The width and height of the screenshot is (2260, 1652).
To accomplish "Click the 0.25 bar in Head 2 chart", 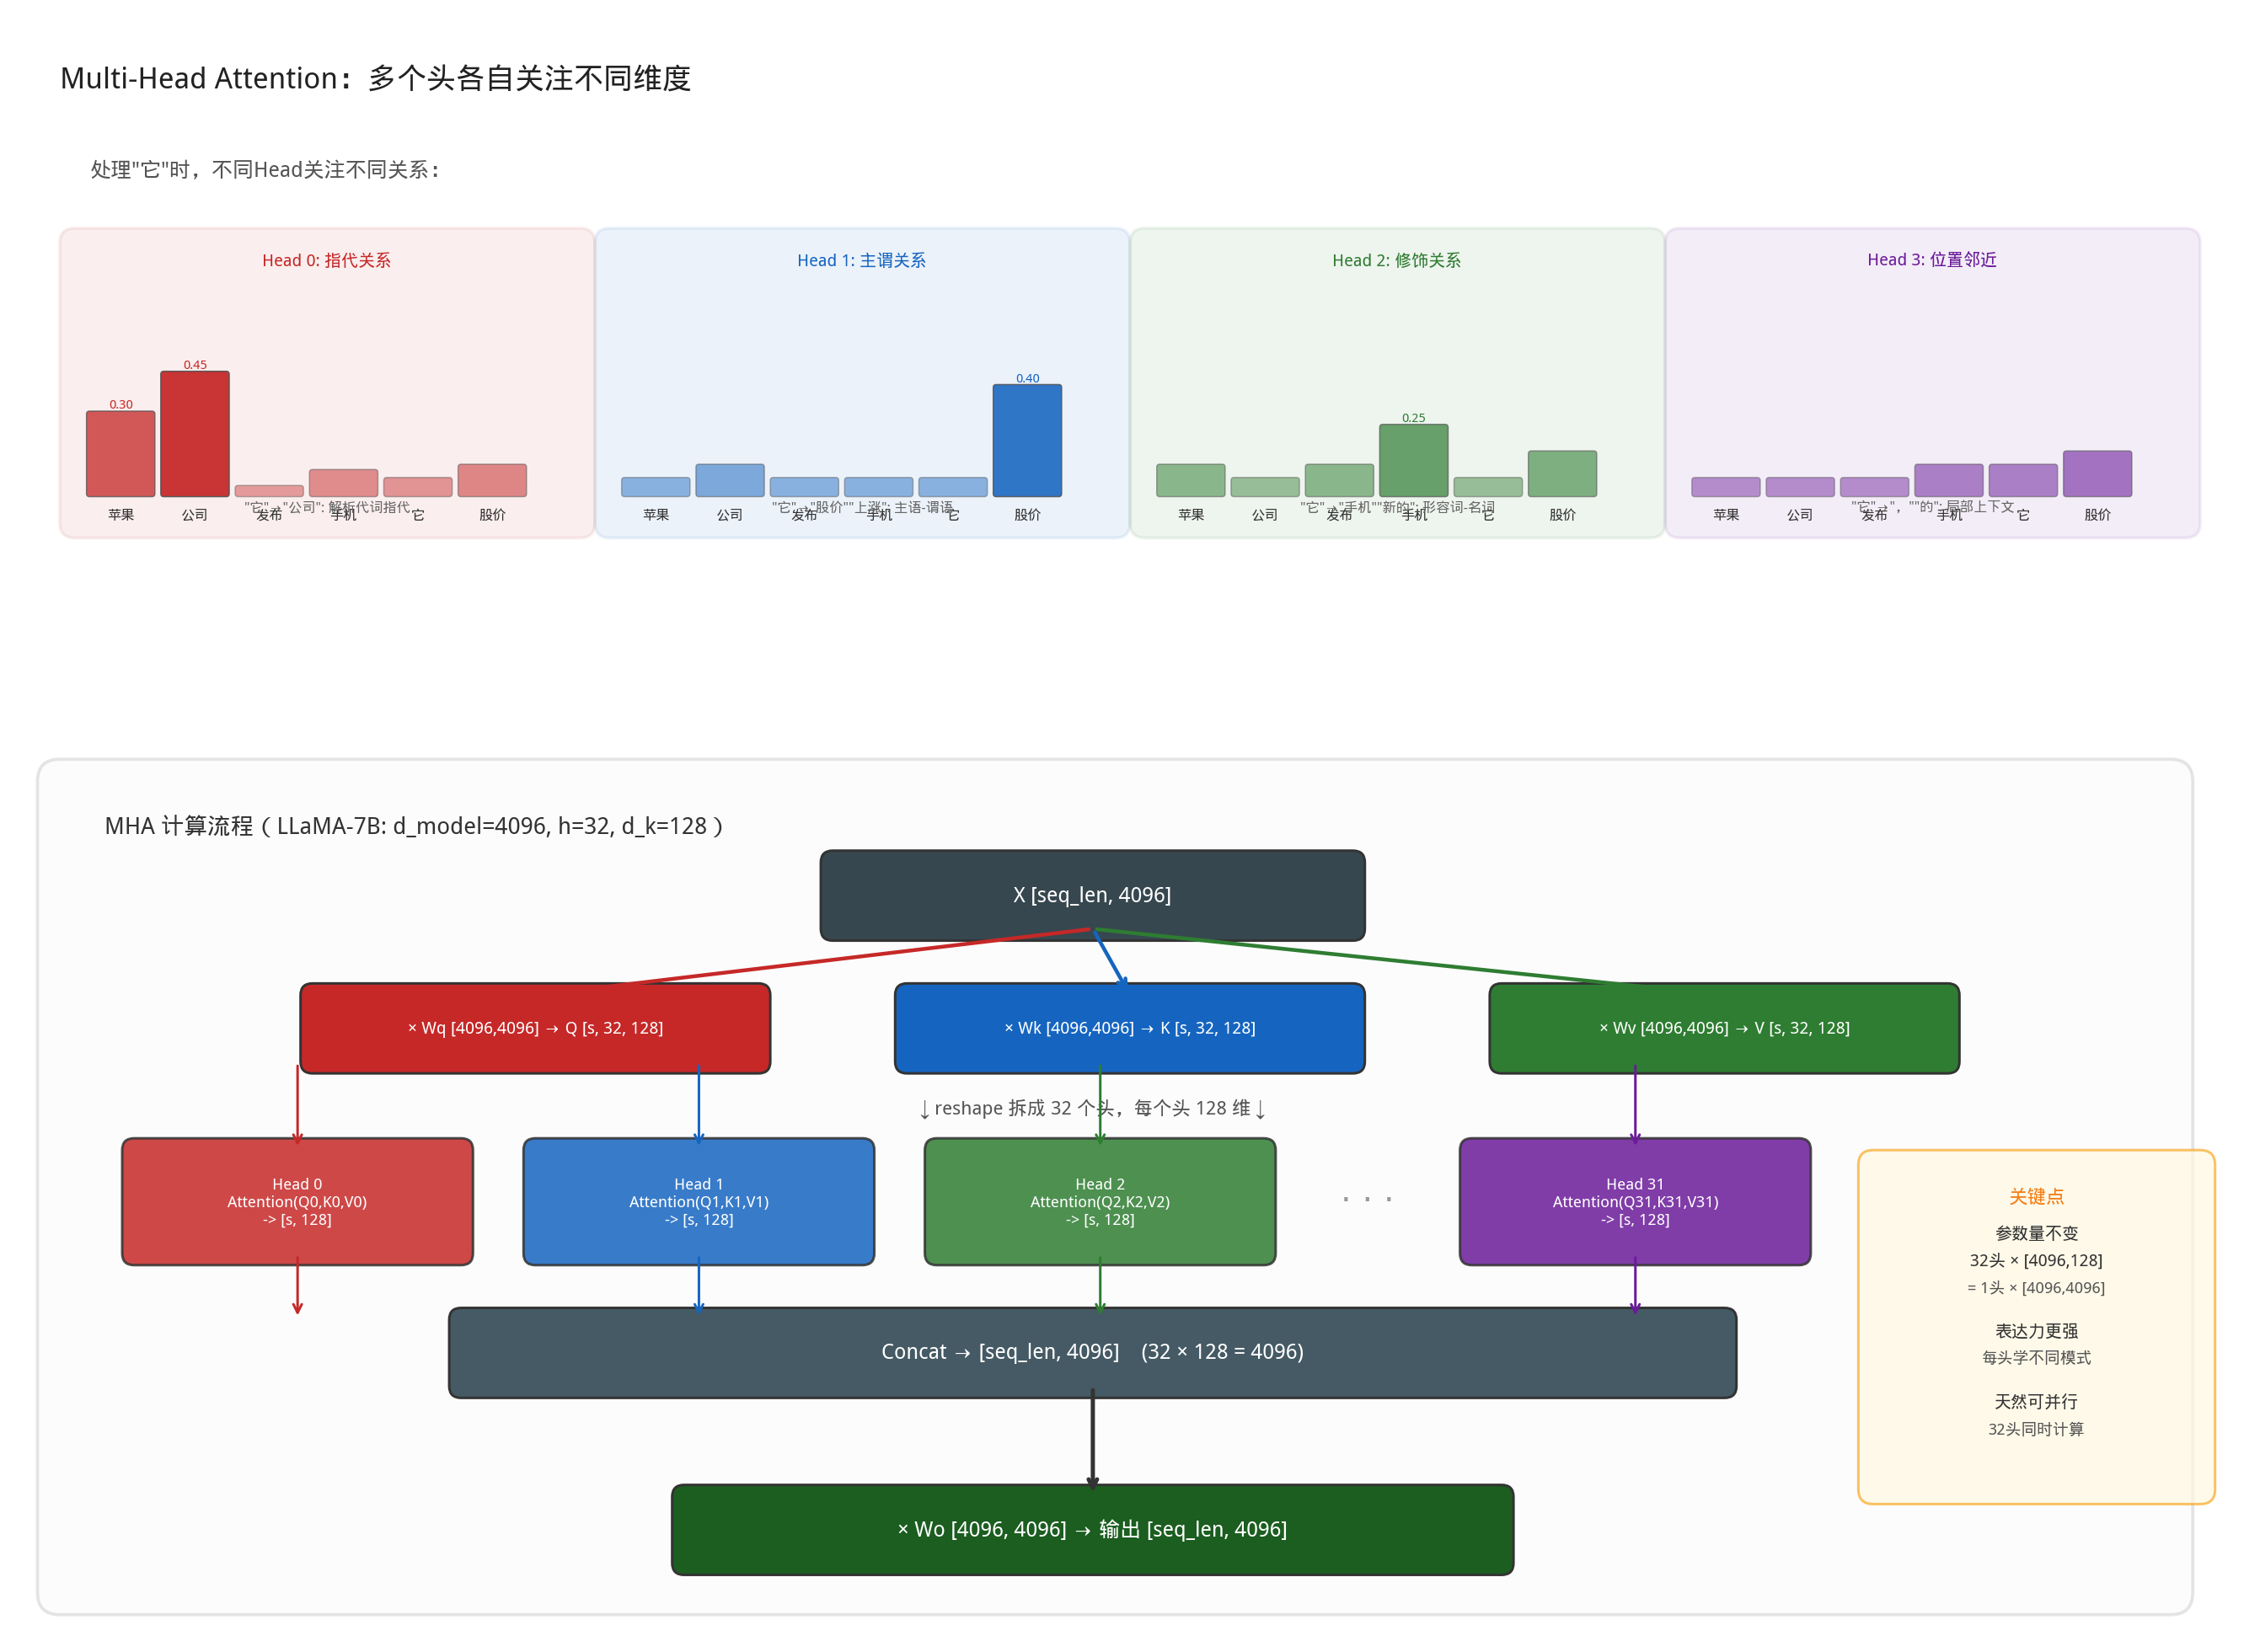I will click(1413, 461).
